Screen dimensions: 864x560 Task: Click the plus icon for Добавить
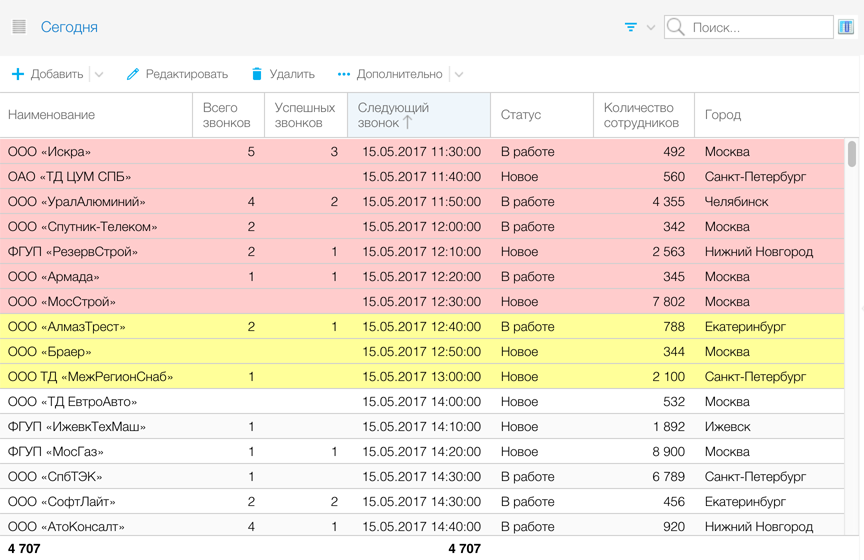point(17,74)
